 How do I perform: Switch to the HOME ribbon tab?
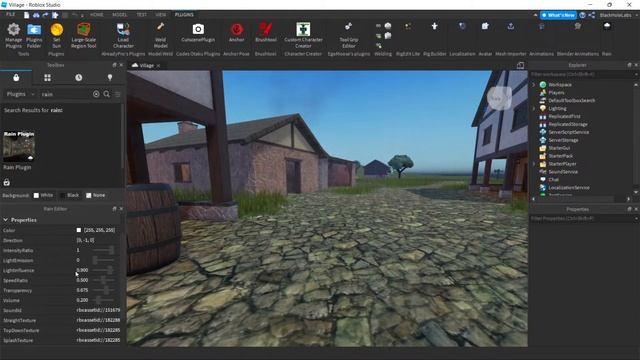(x=97, y=15)
